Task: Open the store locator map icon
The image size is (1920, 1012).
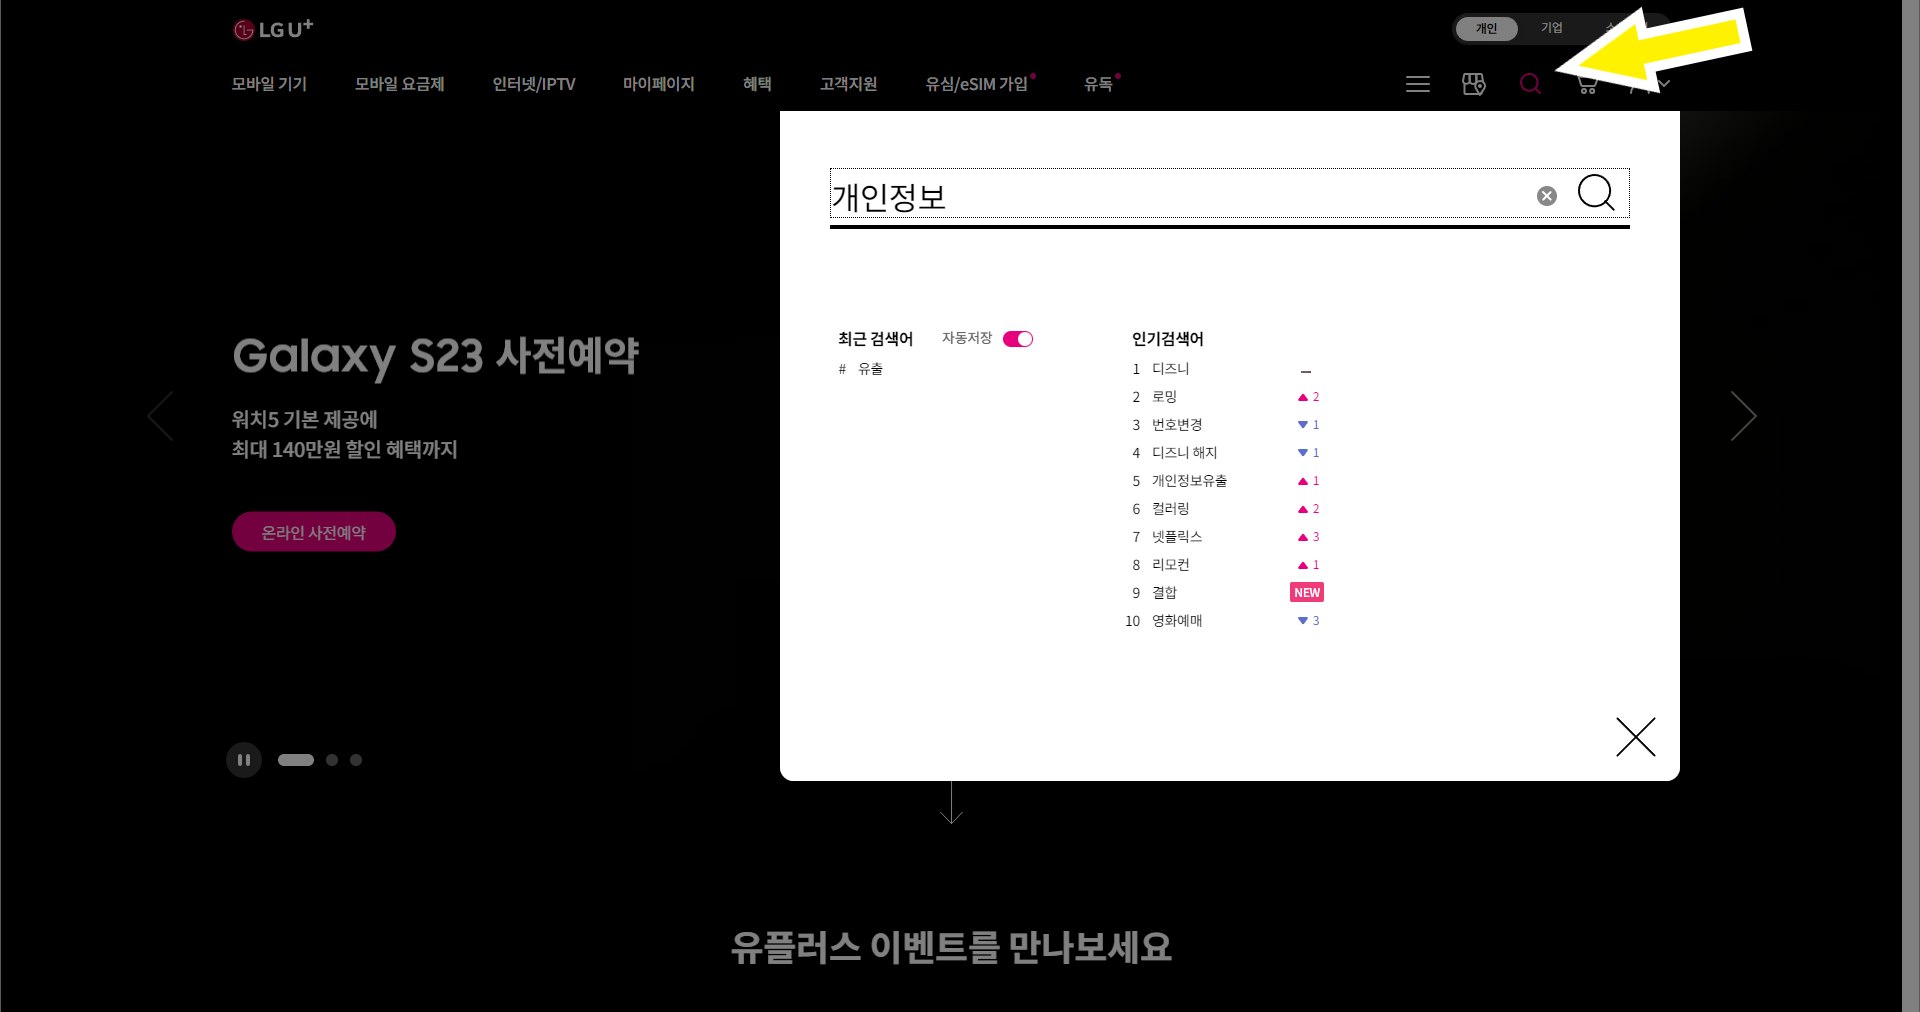Action: click(1474, 84)
